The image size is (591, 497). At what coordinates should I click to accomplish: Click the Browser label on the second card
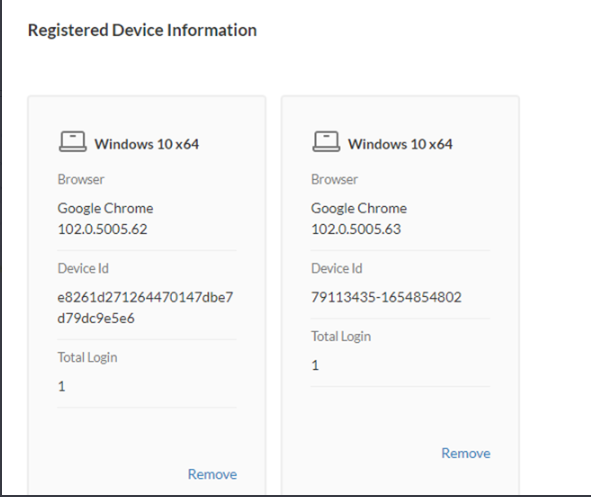click(335, 179)
